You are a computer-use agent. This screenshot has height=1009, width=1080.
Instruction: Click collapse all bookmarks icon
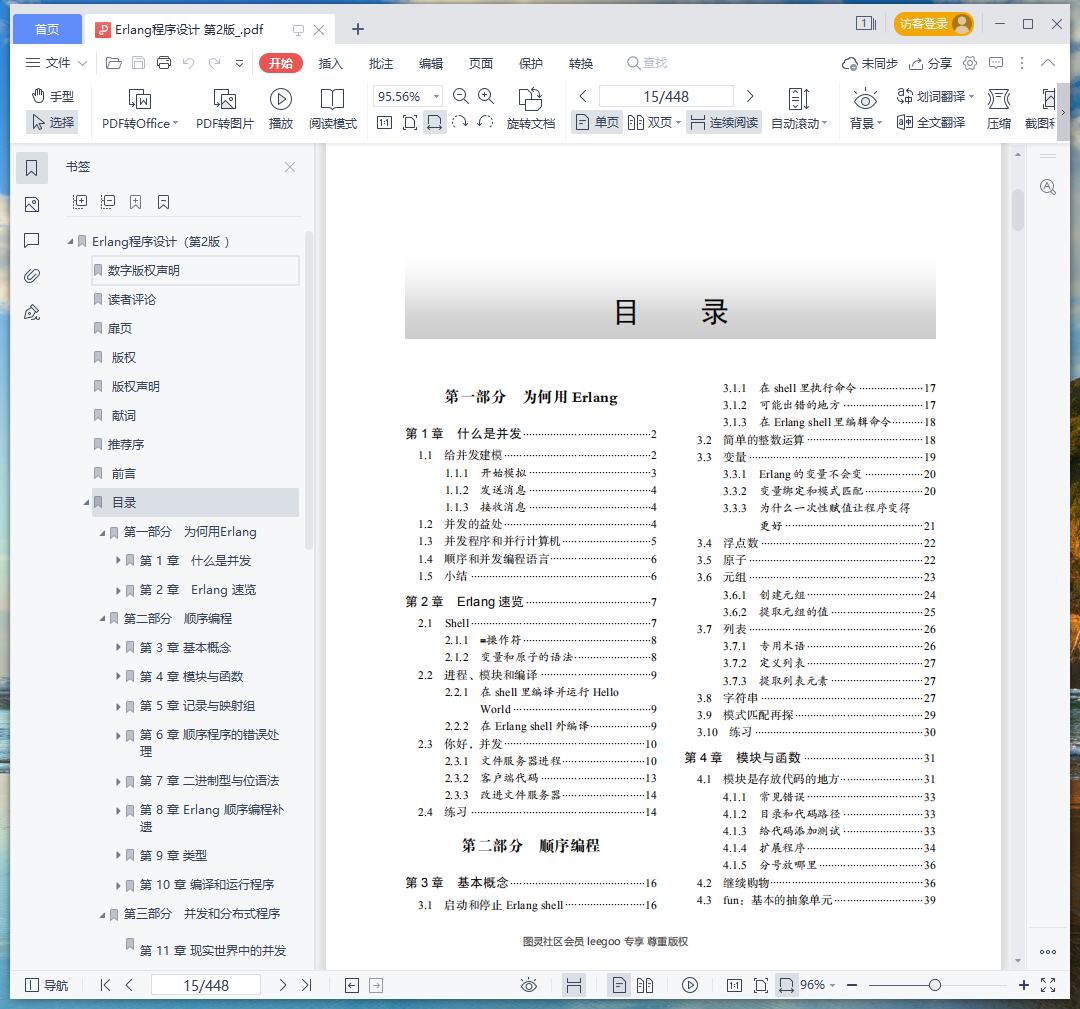point(107,202)
